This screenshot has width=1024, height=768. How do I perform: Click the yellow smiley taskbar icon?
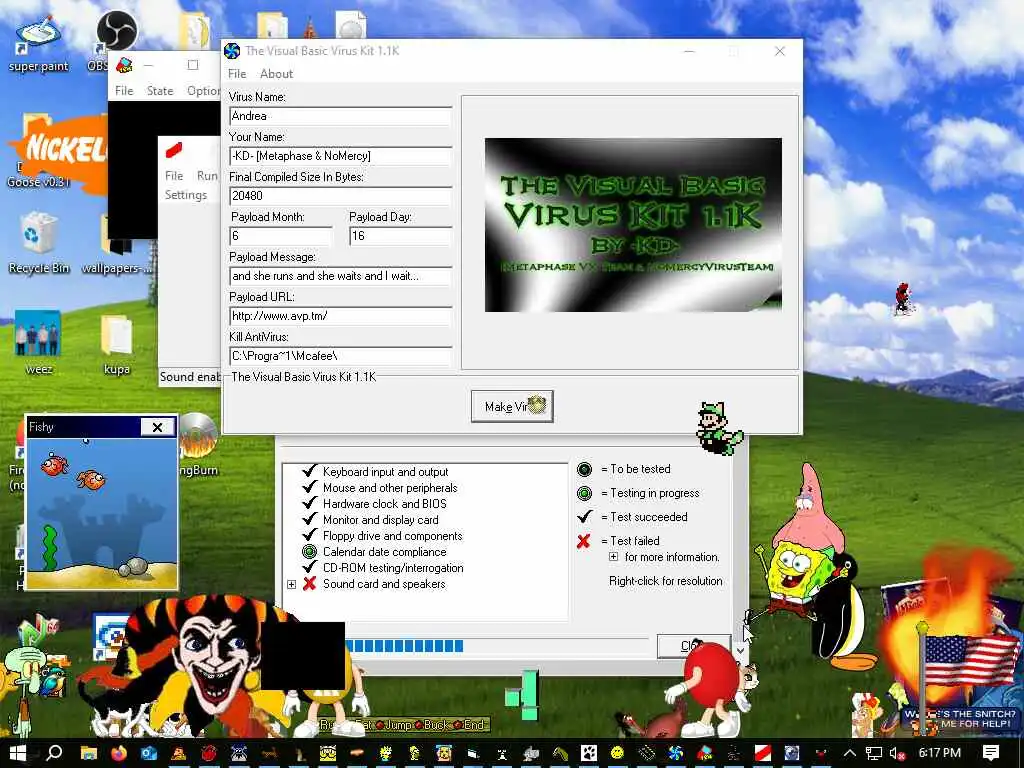617,753
